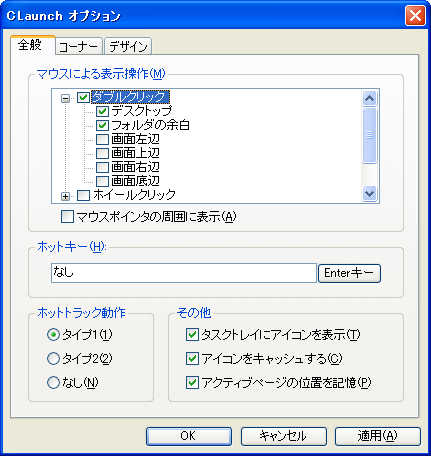Switch to the コーナー tab
This screenshot has width=431, height=456.
click(78, 46)
